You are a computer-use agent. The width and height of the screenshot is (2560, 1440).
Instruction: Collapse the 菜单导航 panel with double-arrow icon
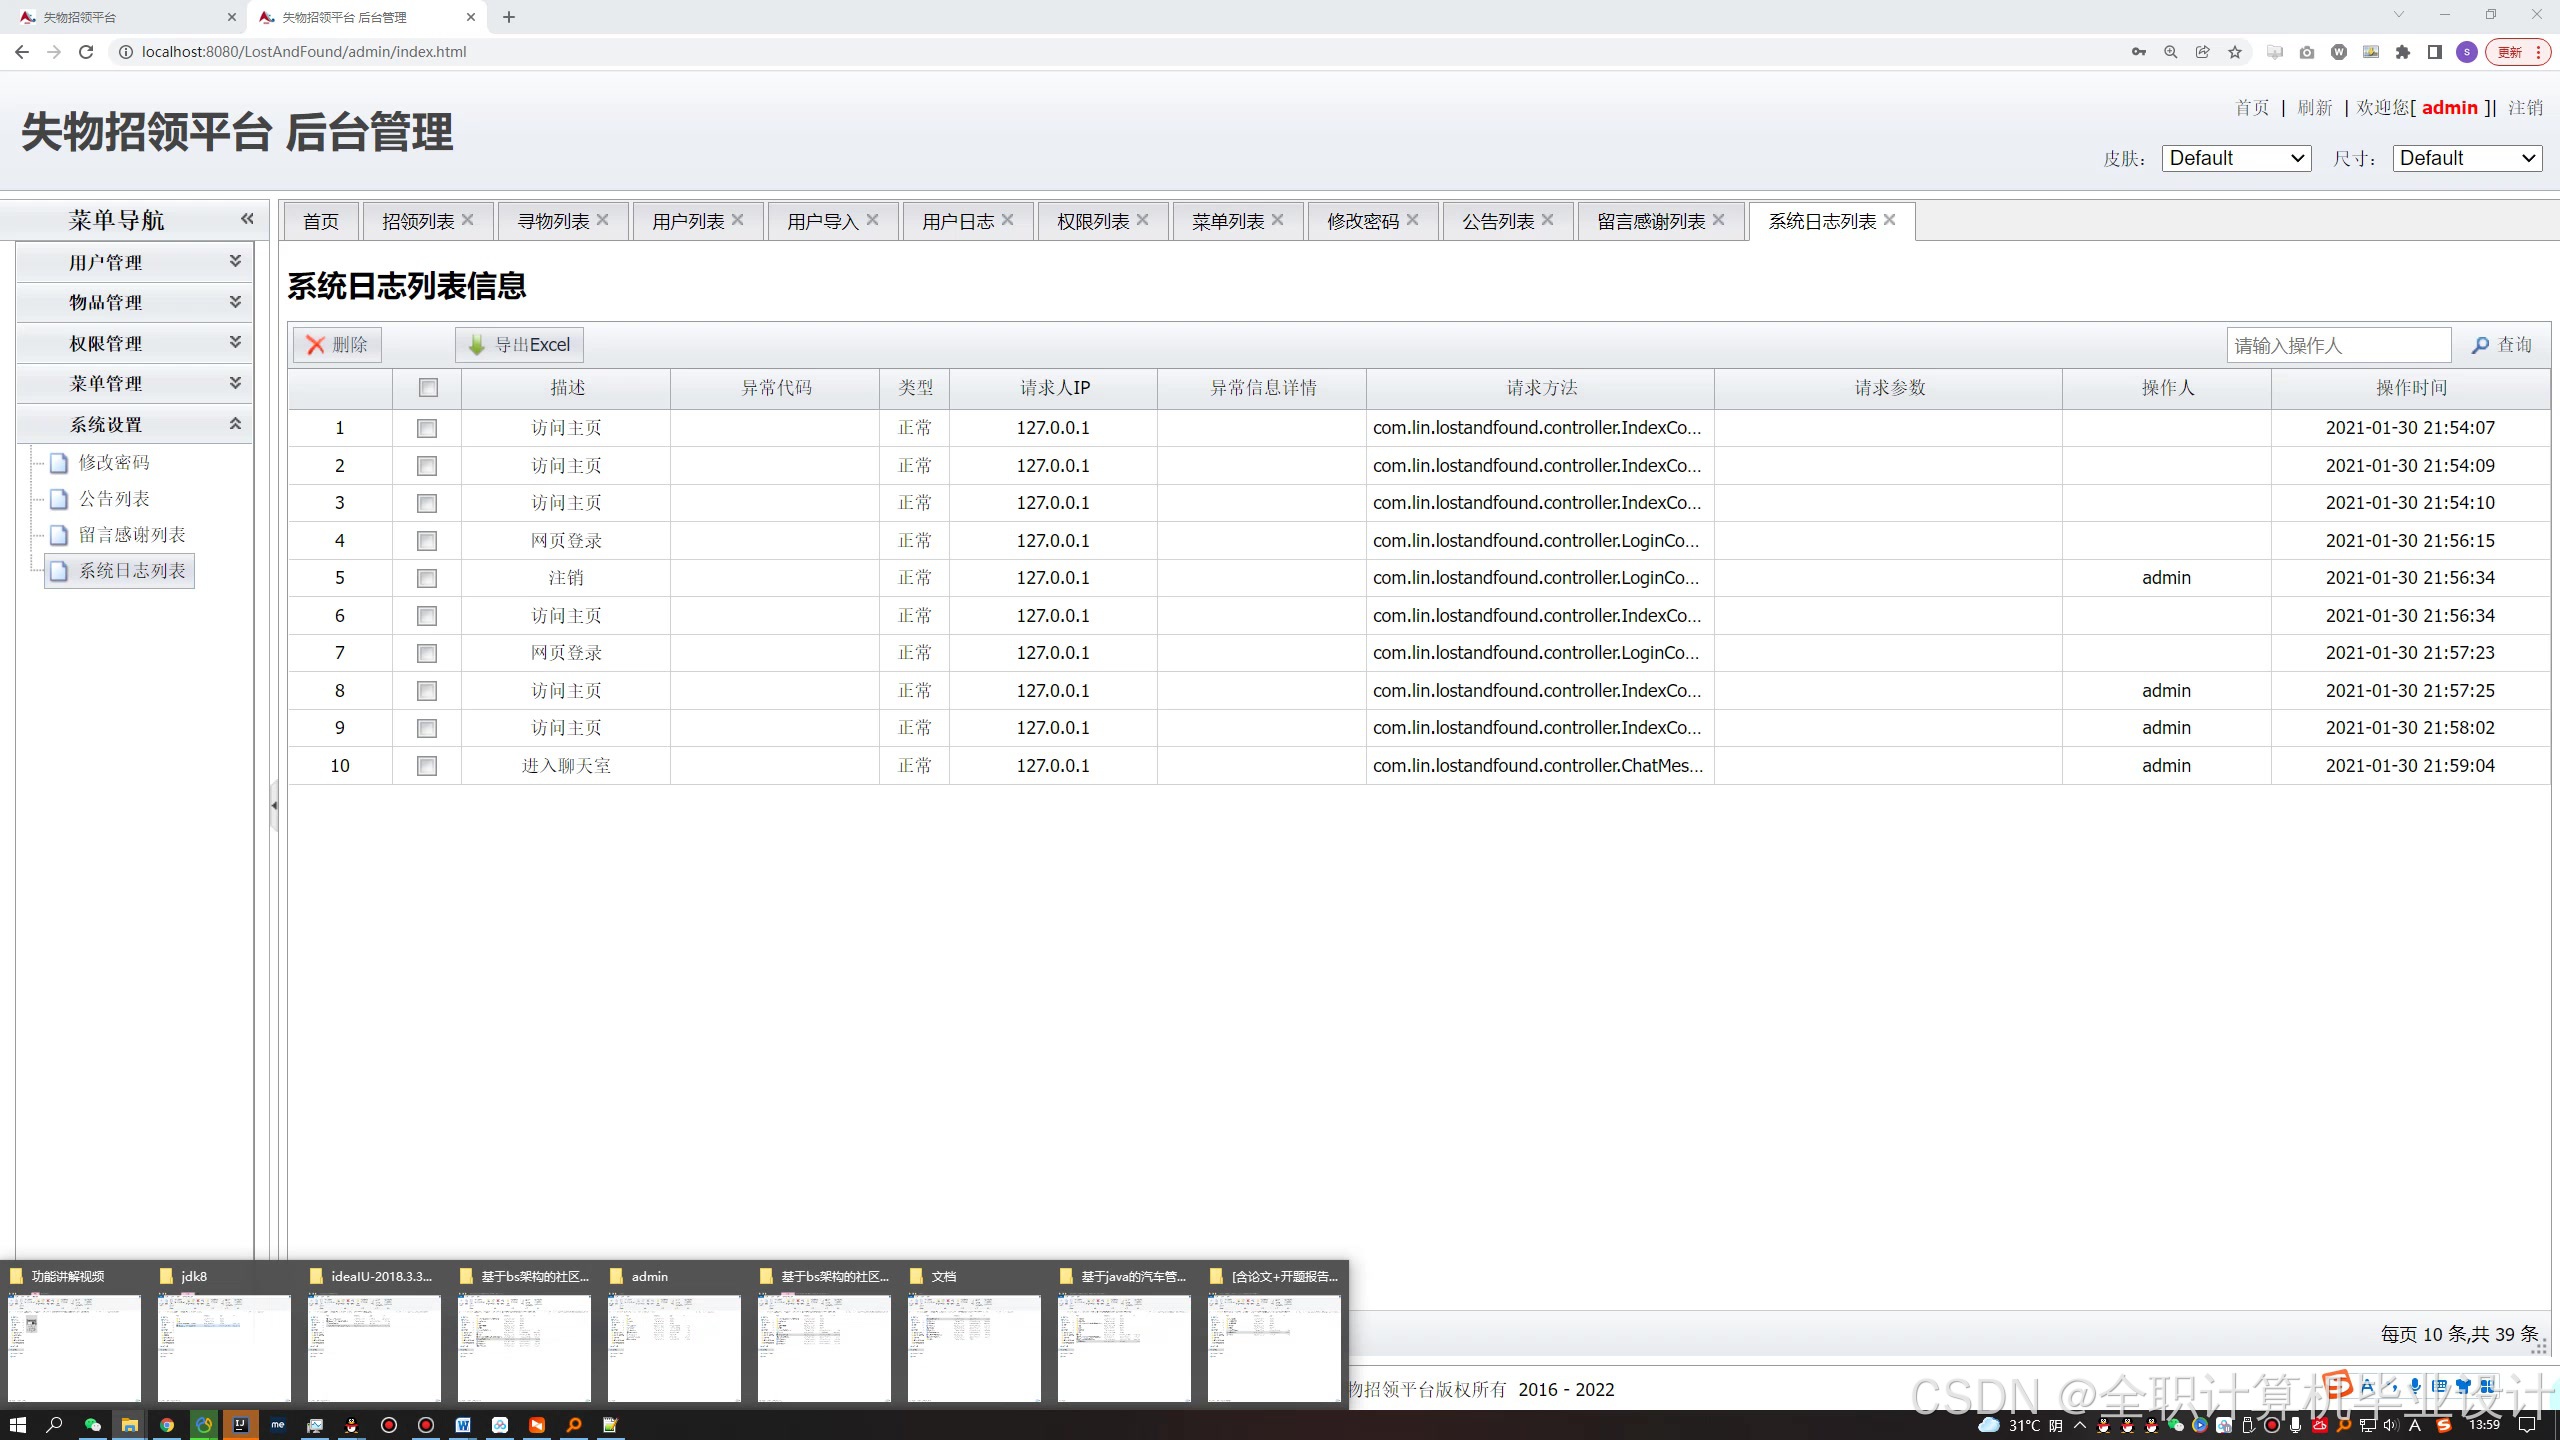(x=247, y=219)
